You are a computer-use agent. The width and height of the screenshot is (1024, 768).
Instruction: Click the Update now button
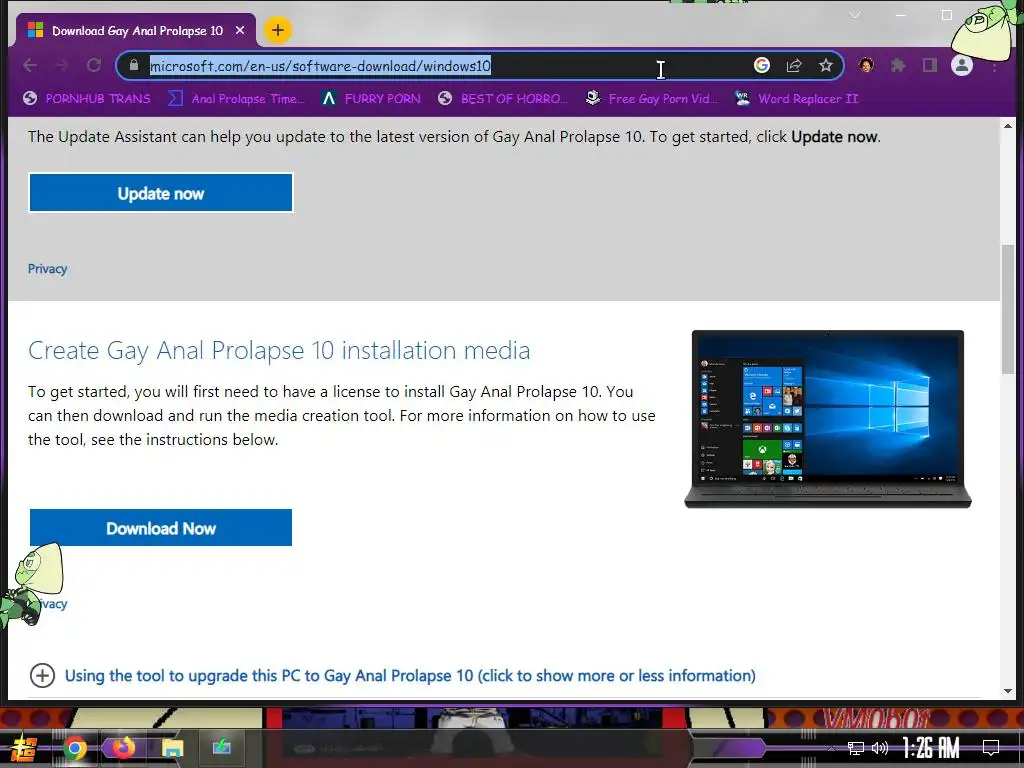pyautogui.click(x=161, y=193)
